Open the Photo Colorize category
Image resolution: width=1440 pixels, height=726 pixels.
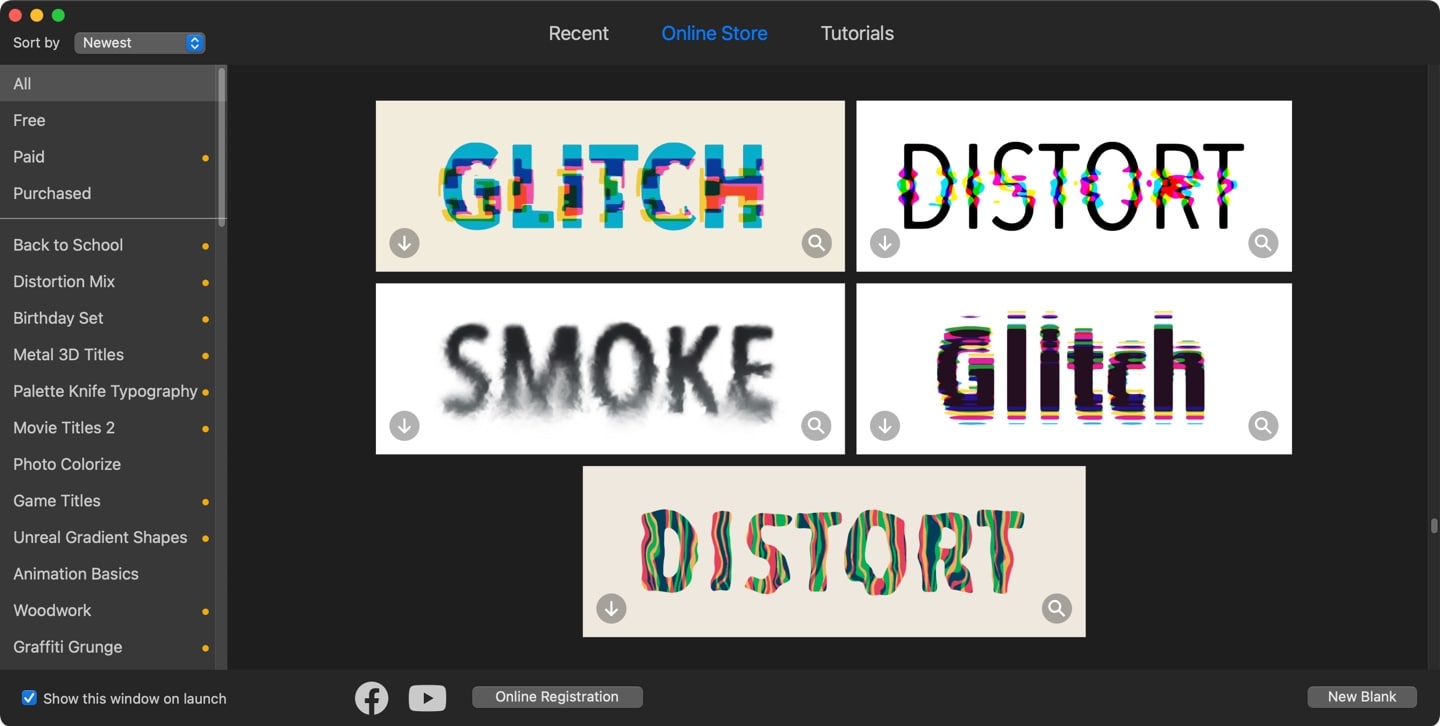(x=108, y=464)
